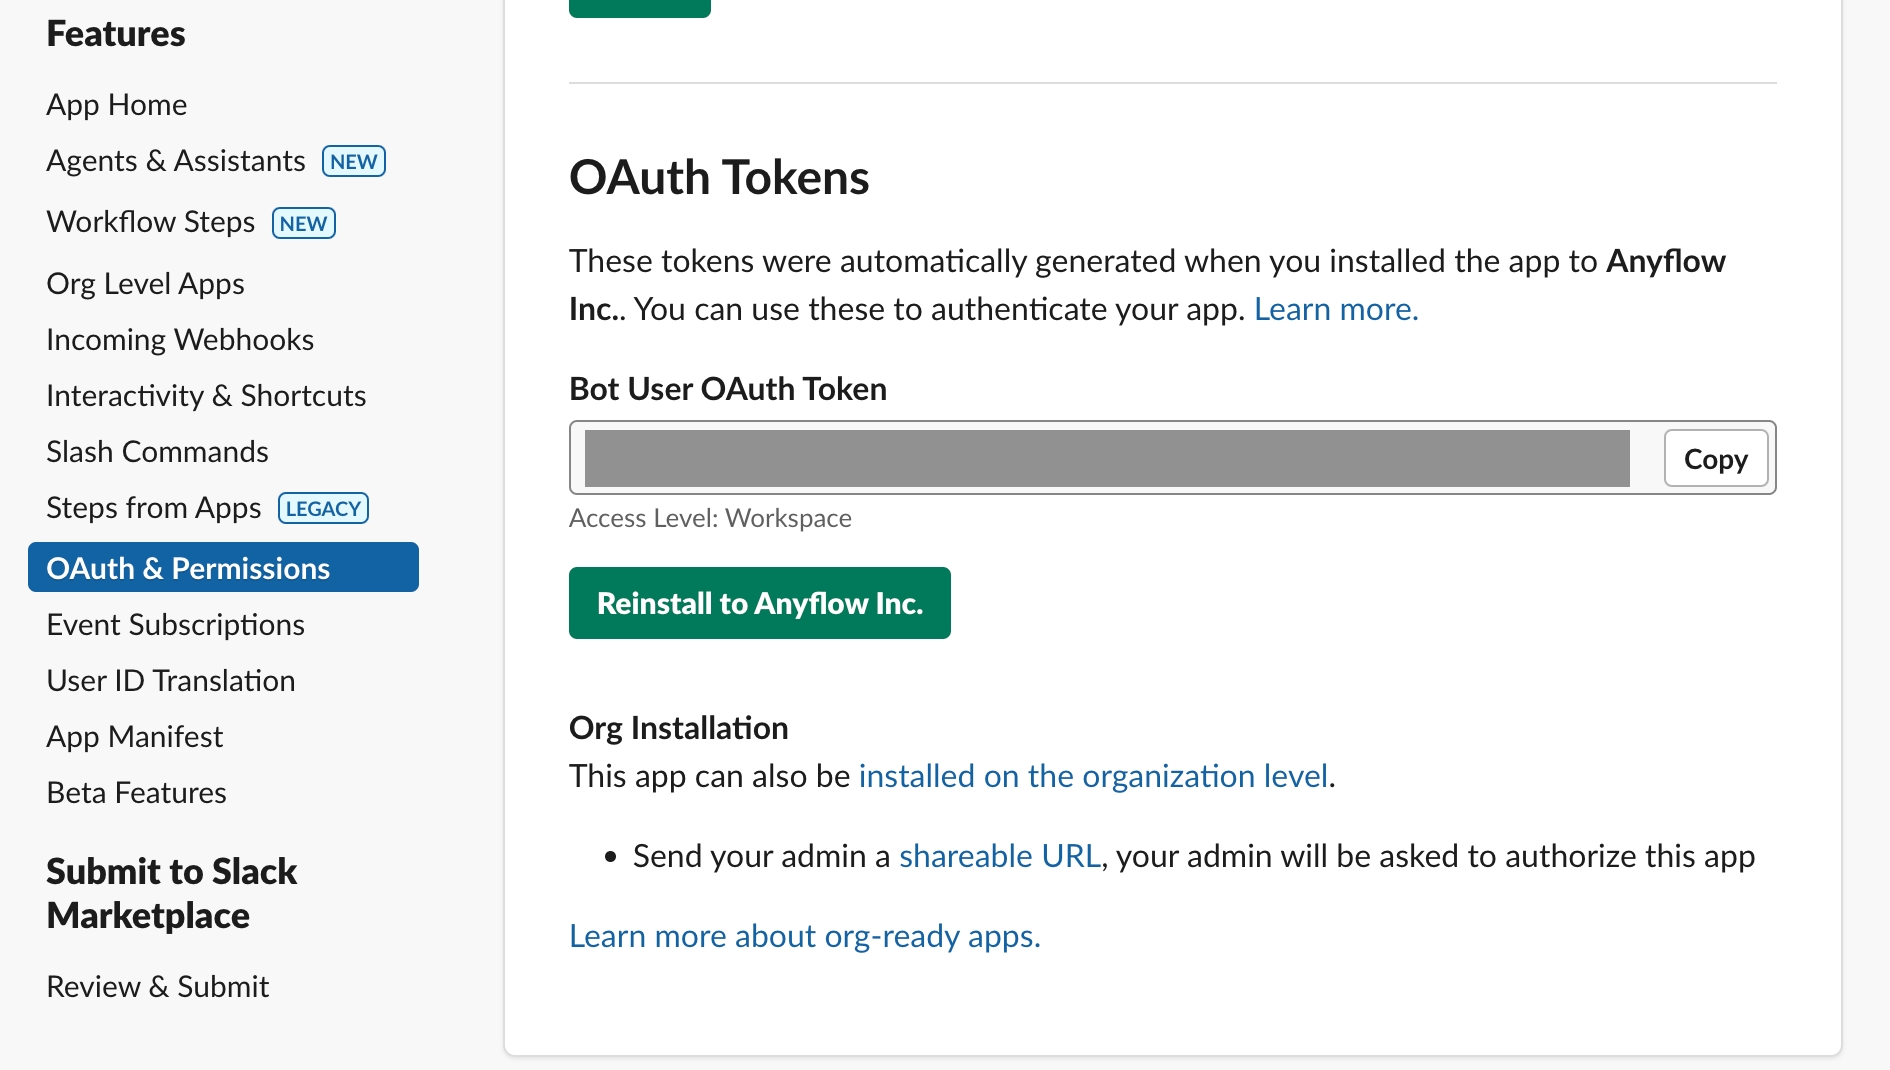Open Steps from Apps legacy page

coord(154,508)
